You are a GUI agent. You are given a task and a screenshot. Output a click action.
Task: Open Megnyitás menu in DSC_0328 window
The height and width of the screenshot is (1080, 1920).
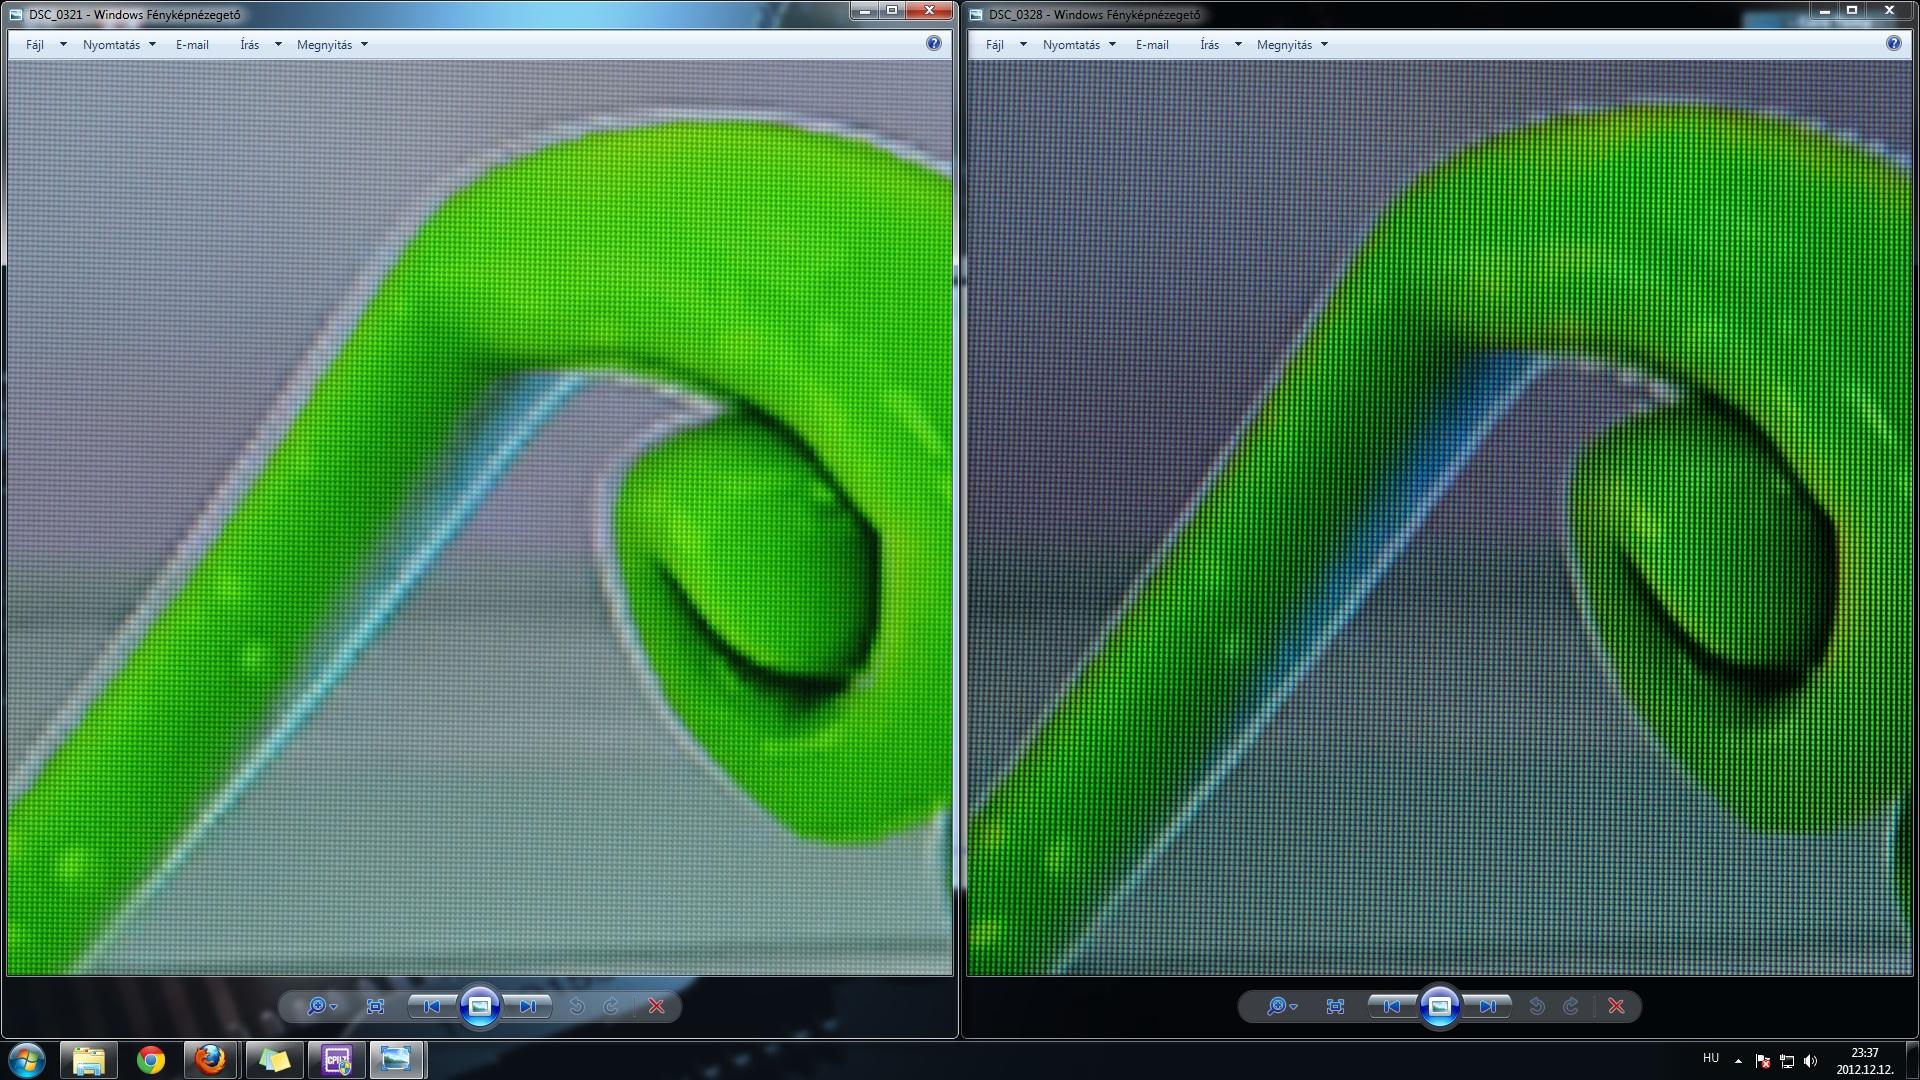(x=1292, y=45)
